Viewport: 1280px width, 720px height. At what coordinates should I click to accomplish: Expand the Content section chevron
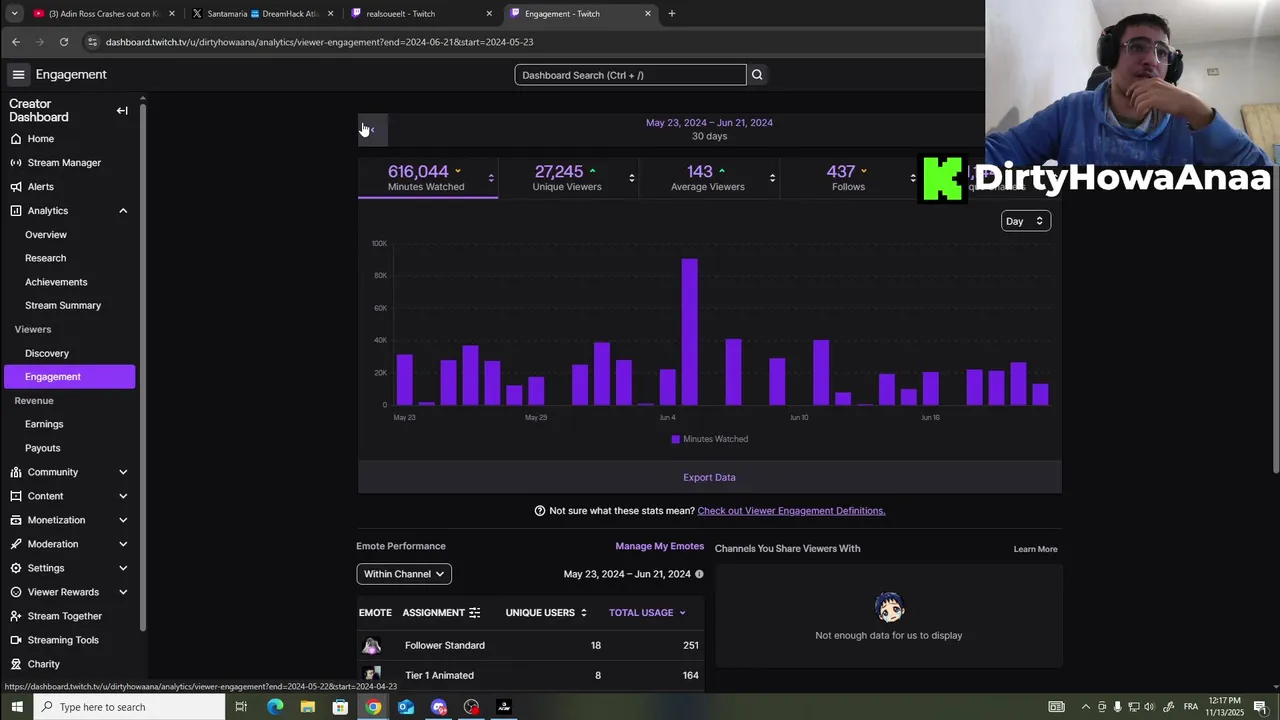coord(123,496)
